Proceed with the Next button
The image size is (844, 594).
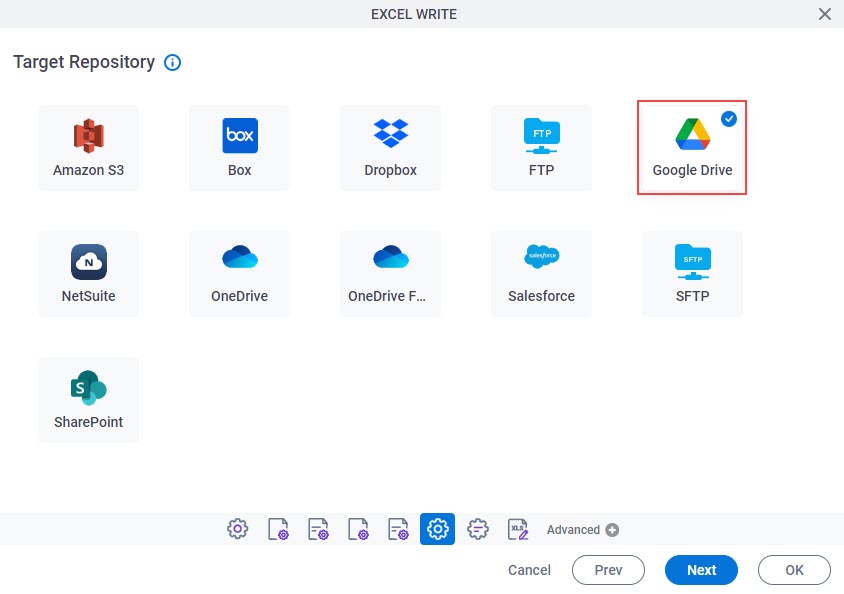tap(701, 570)
